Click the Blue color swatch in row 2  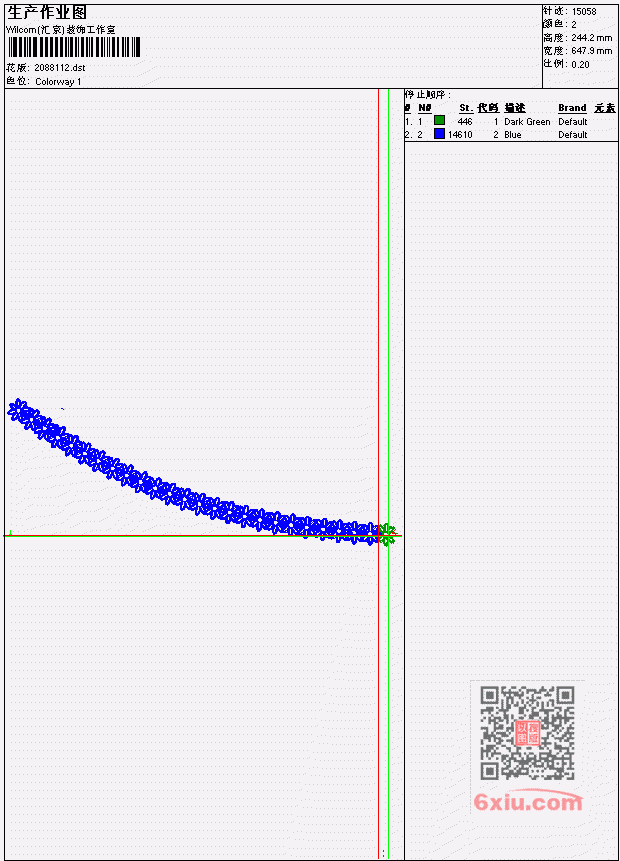(439, 133)
